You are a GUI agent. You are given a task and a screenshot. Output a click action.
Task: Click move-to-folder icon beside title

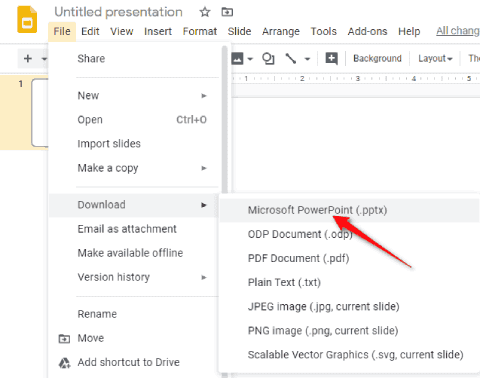[x=227, y=12]
